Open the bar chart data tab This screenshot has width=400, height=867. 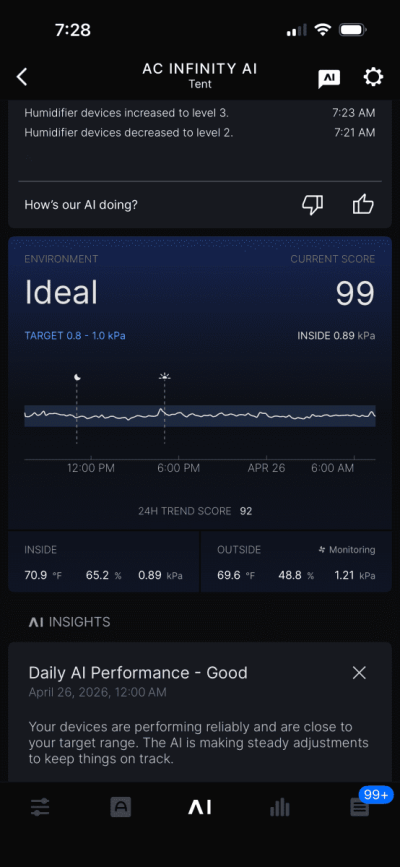tap(279, 808)
